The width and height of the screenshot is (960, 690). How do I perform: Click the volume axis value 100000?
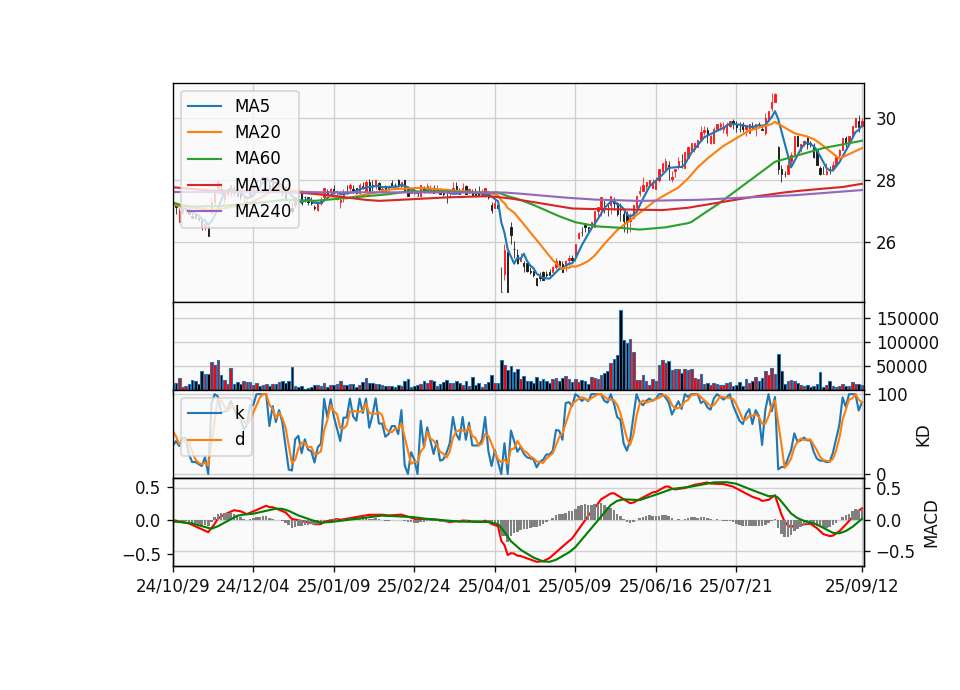[908, 343]
